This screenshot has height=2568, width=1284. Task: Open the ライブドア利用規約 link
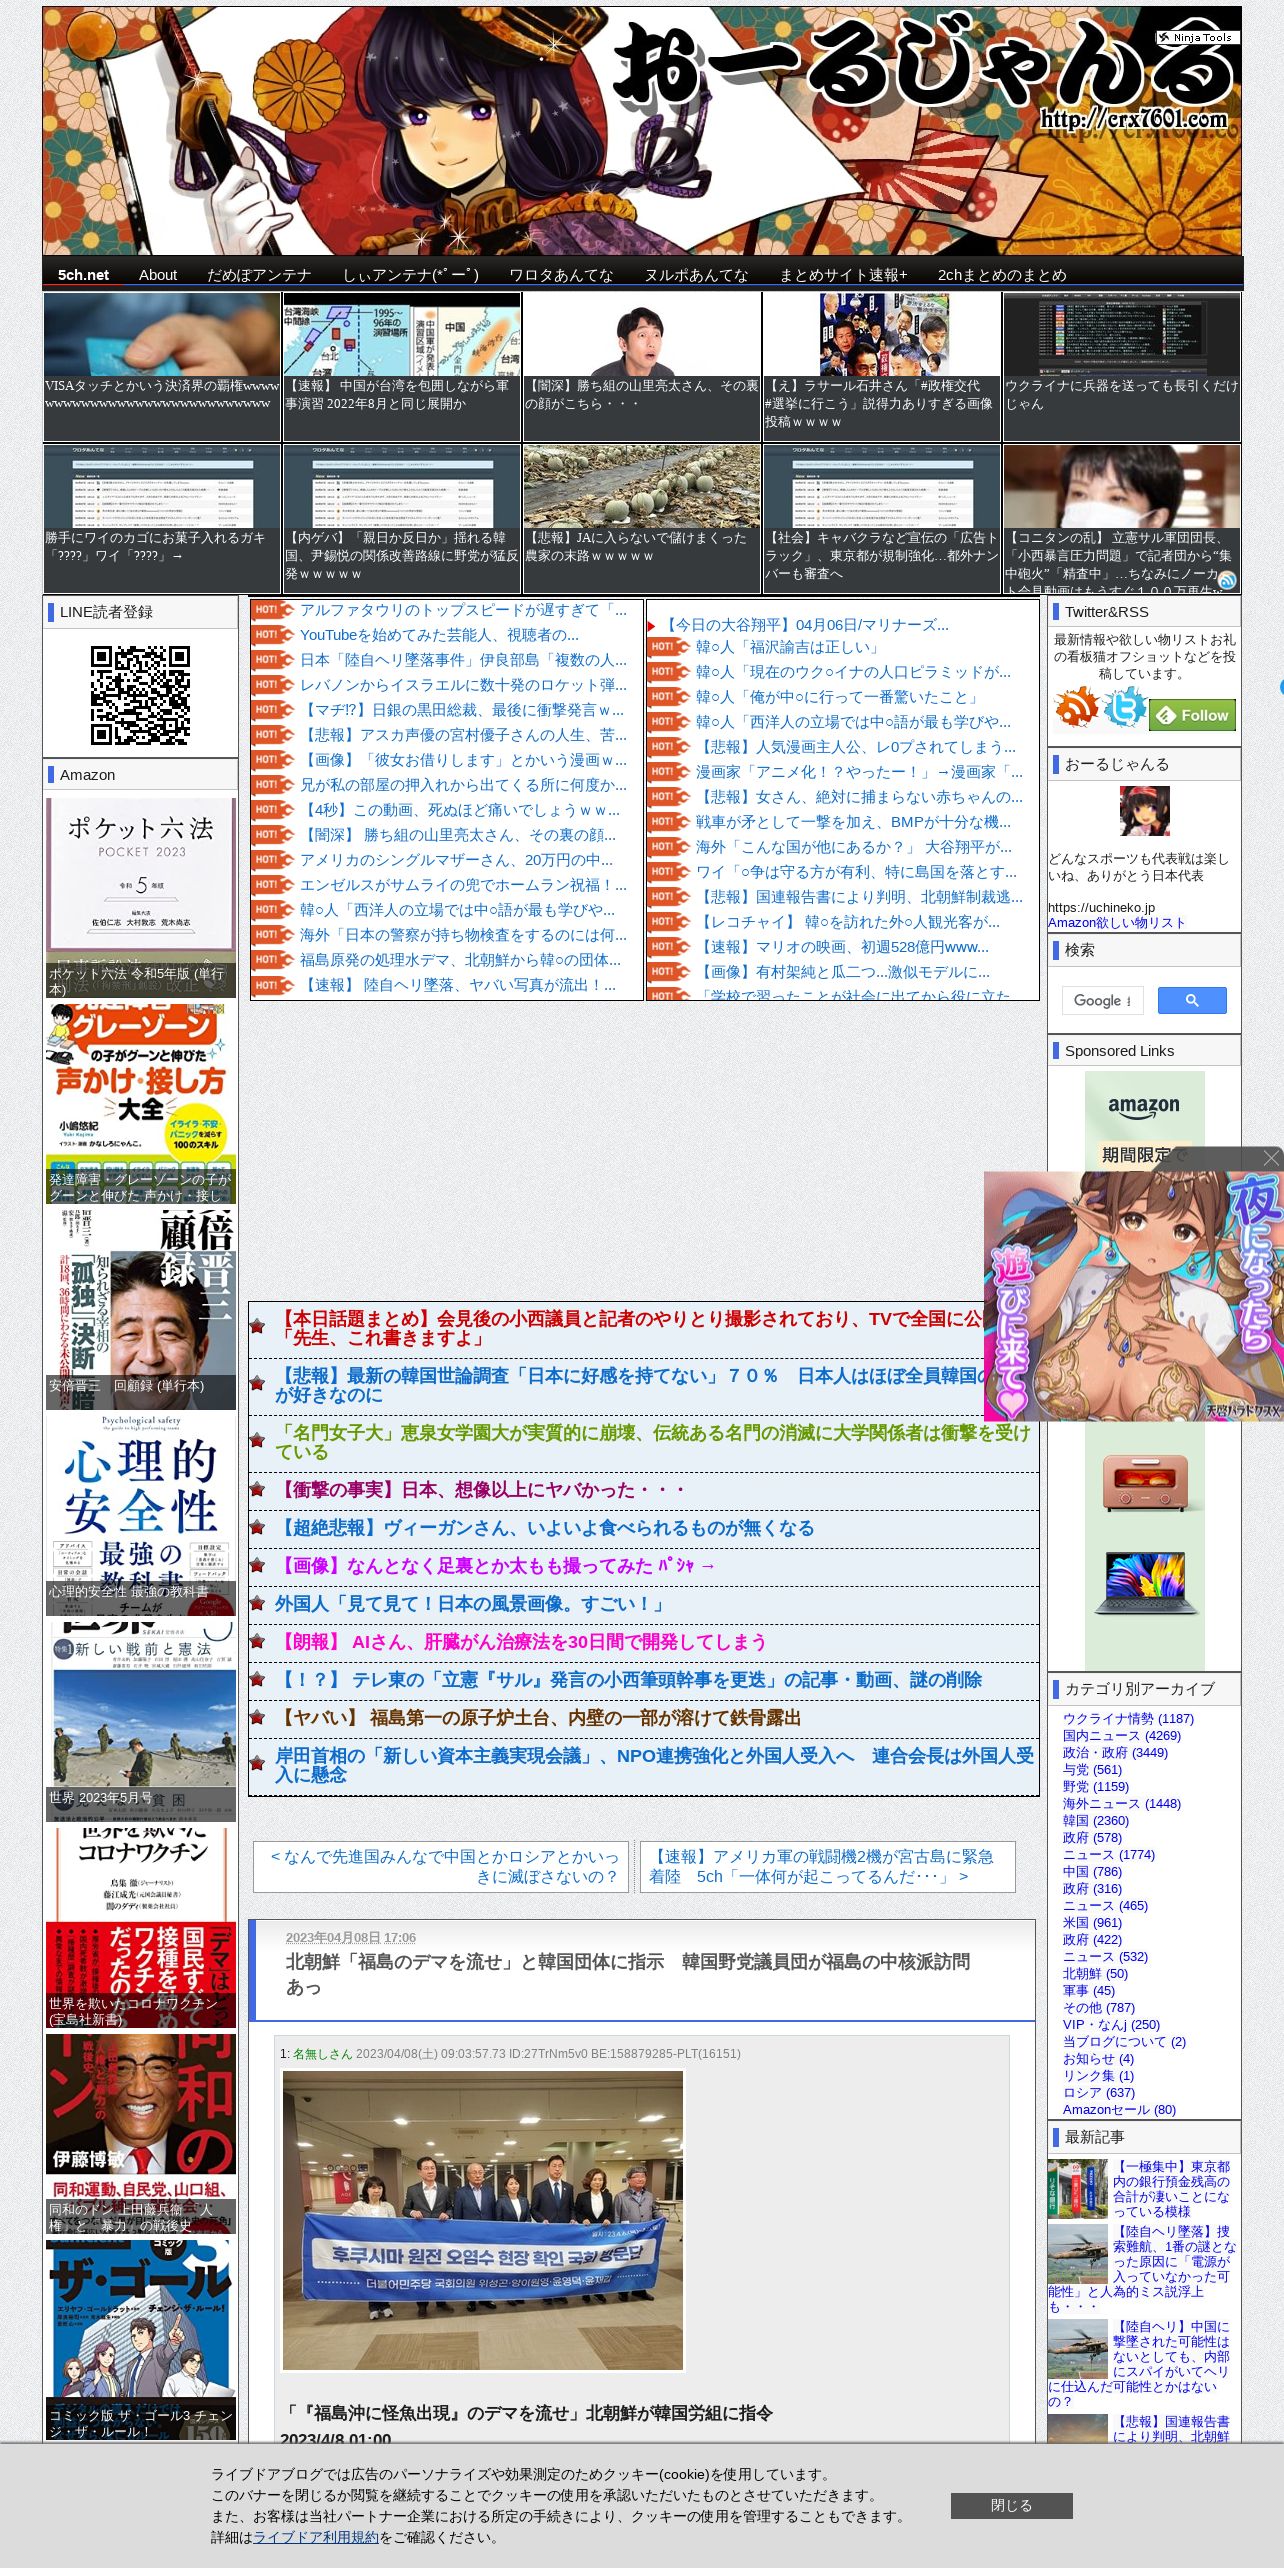[316, 2537]
